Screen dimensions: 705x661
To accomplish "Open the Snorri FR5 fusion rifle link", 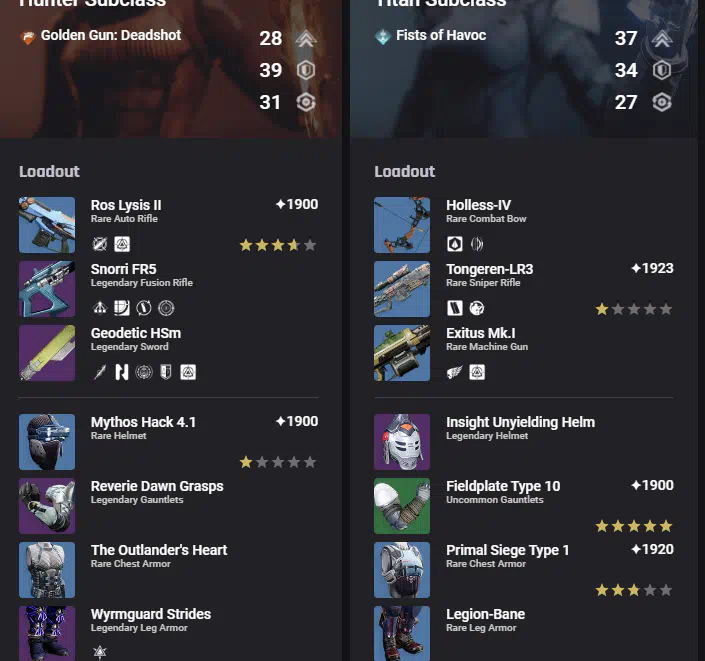I will pos(124,269).
